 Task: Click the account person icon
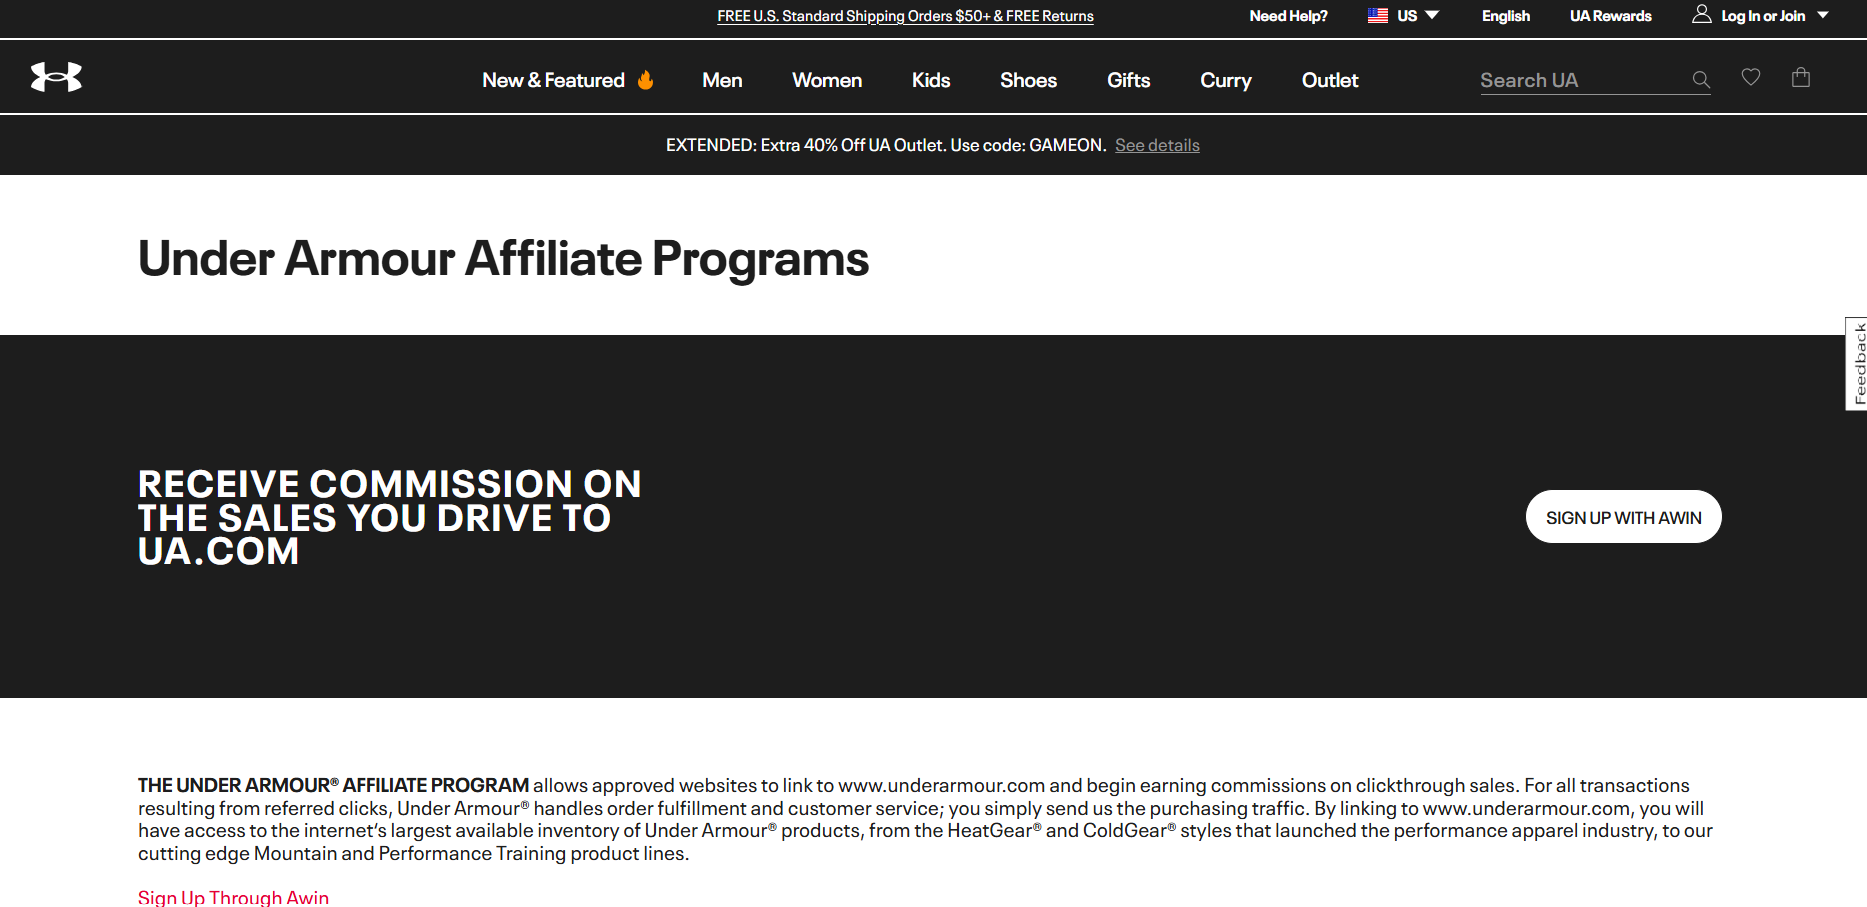1702,13
